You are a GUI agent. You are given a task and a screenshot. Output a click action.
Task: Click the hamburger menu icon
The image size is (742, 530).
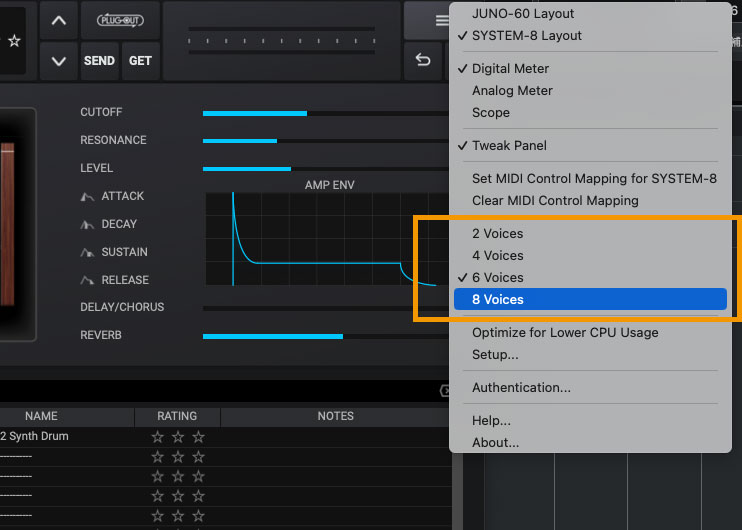(442, 20)
